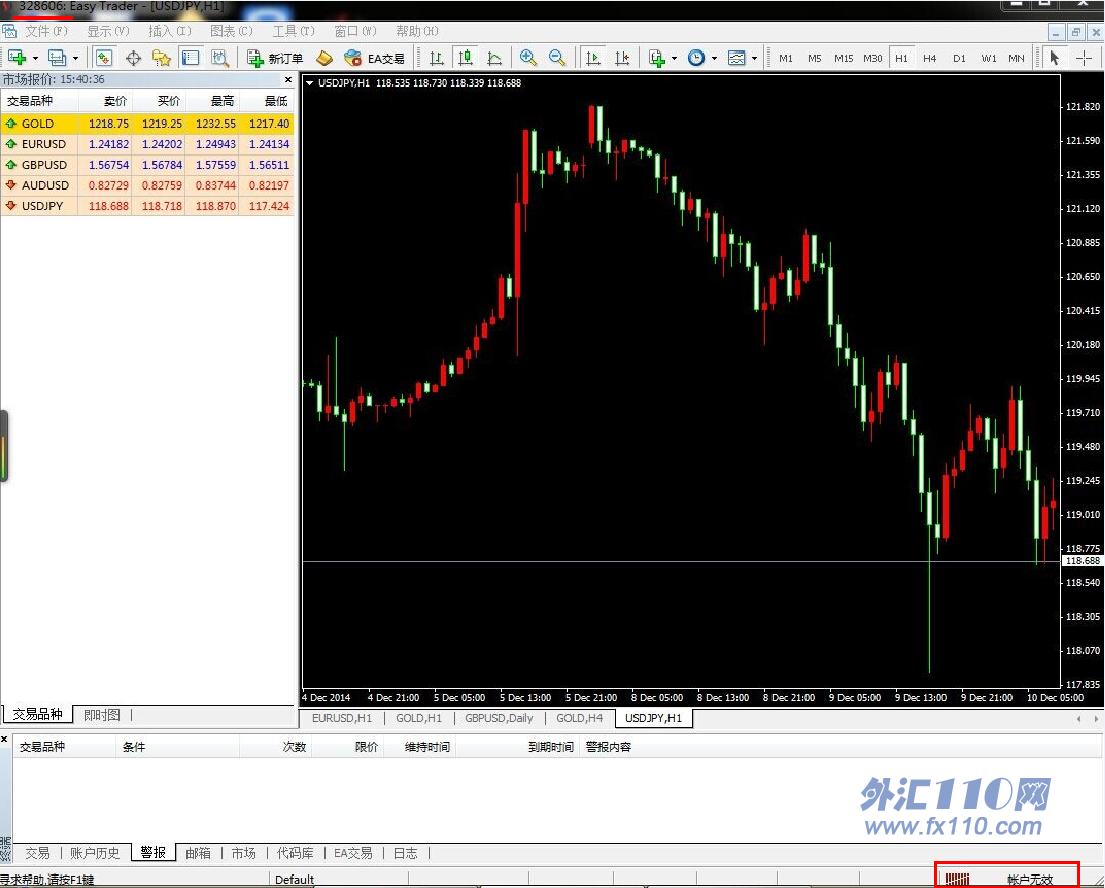Switch chart to bar chart style
Image resolution: width=1105 pixels, height=888 pixels.
pos(436,58)
